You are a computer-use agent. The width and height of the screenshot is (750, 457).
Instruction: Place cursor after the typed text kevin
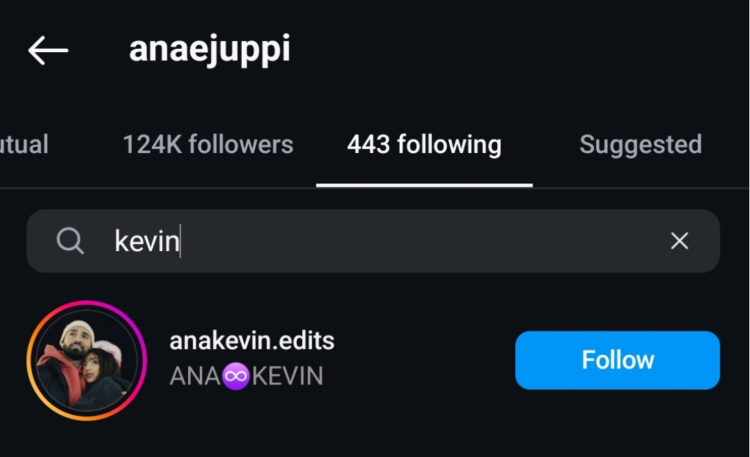click(181, 241)
